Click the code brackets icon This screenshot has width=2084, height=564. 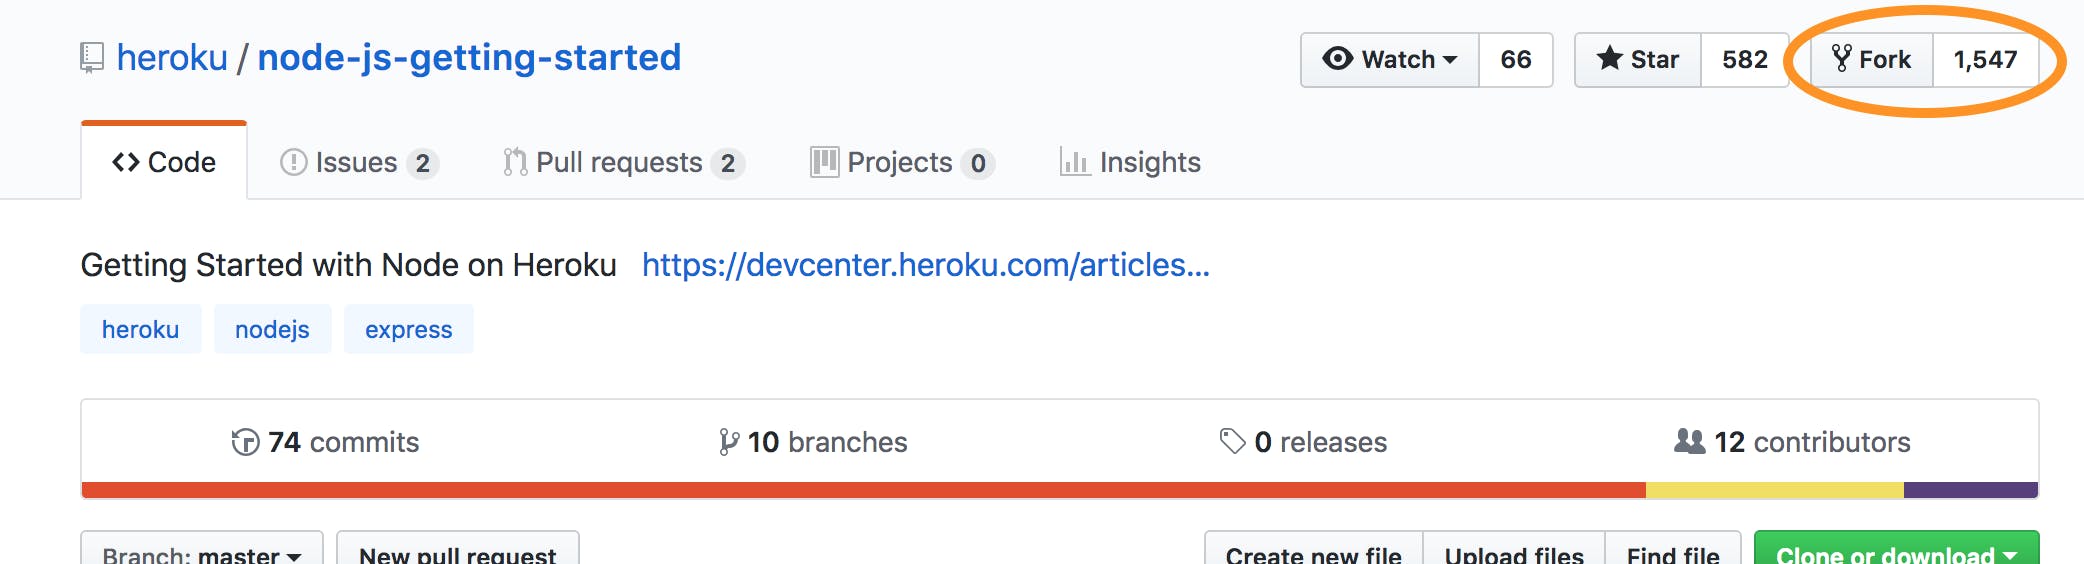pos(126,162)
